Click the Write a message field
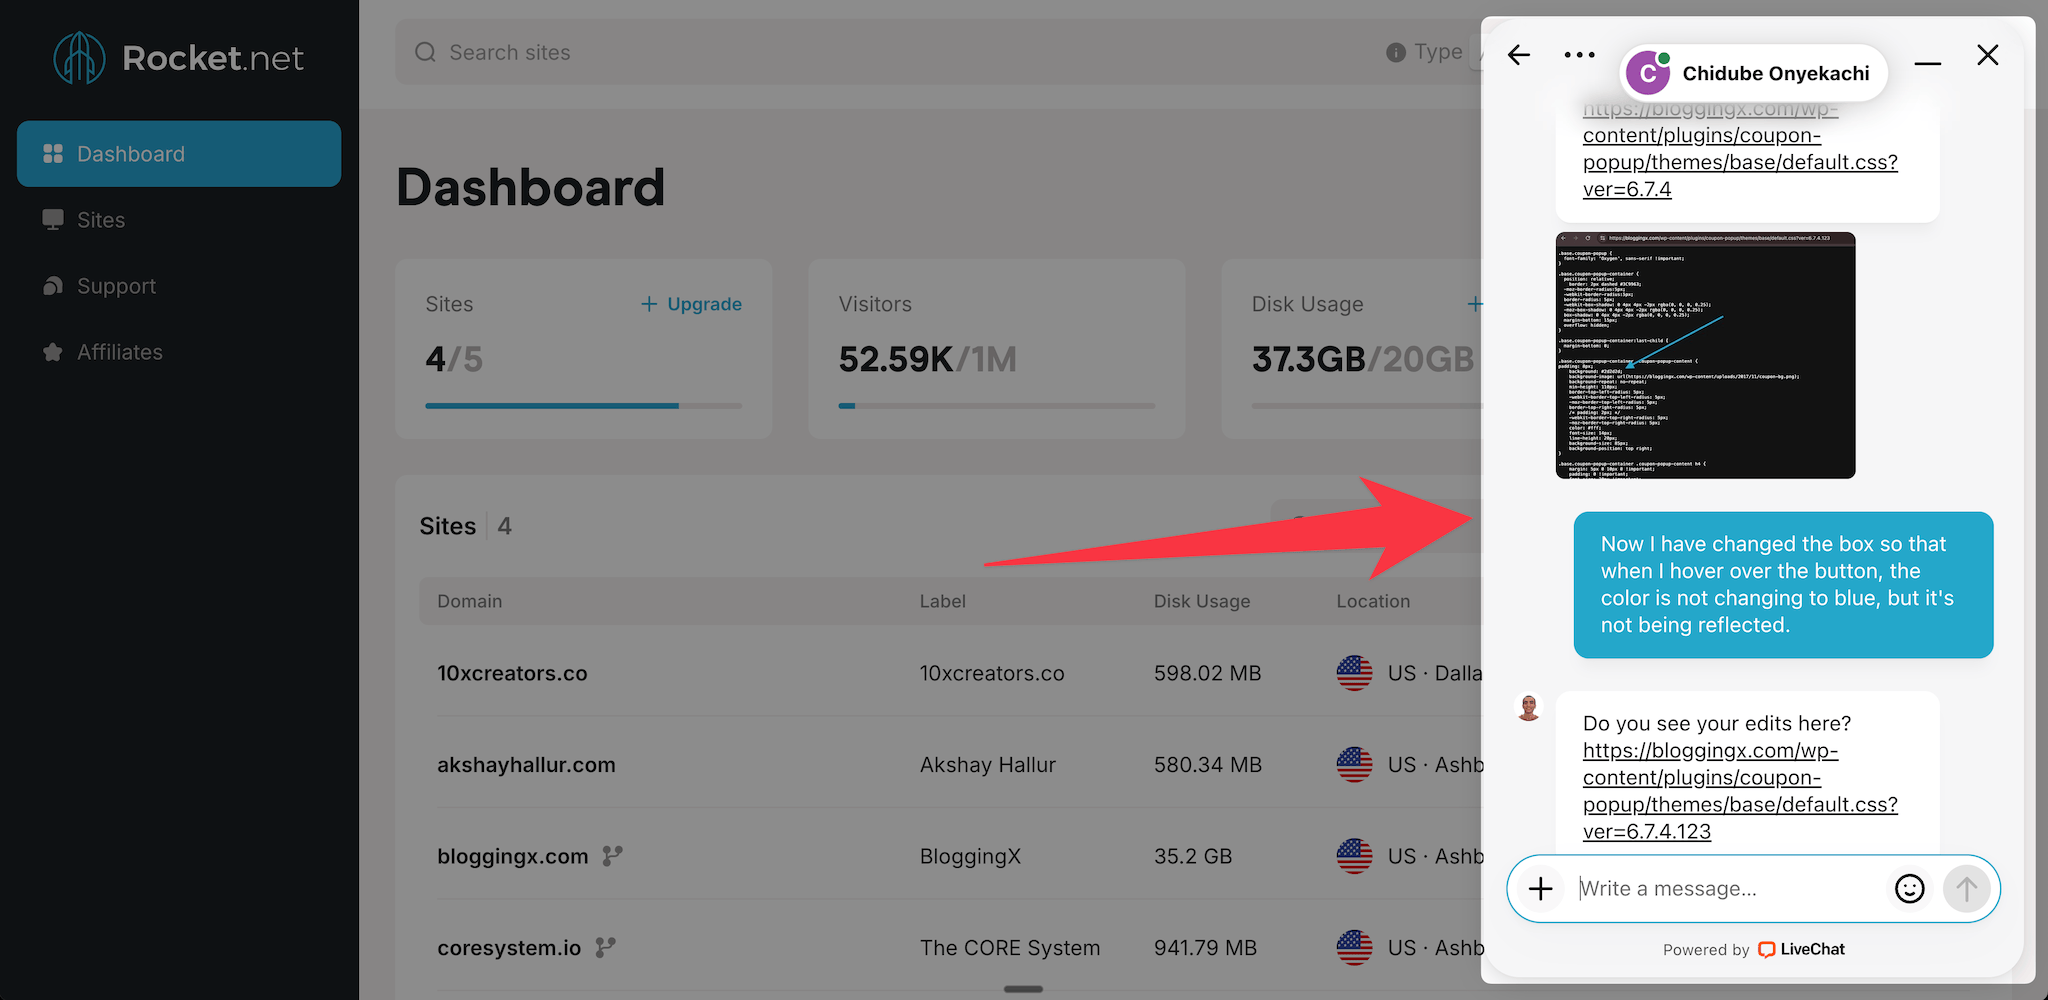2048x1000 pixels. [1725, 888]
